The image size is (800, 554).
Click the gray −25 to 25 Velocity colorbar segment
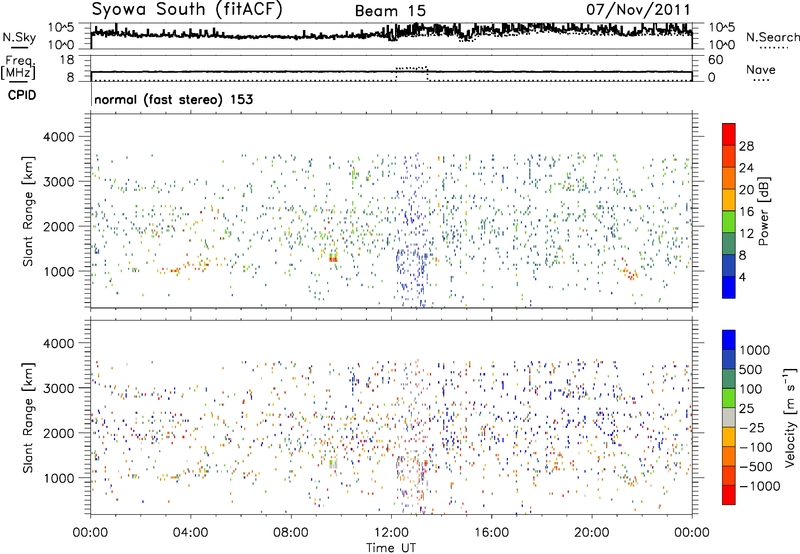[729, 418]
